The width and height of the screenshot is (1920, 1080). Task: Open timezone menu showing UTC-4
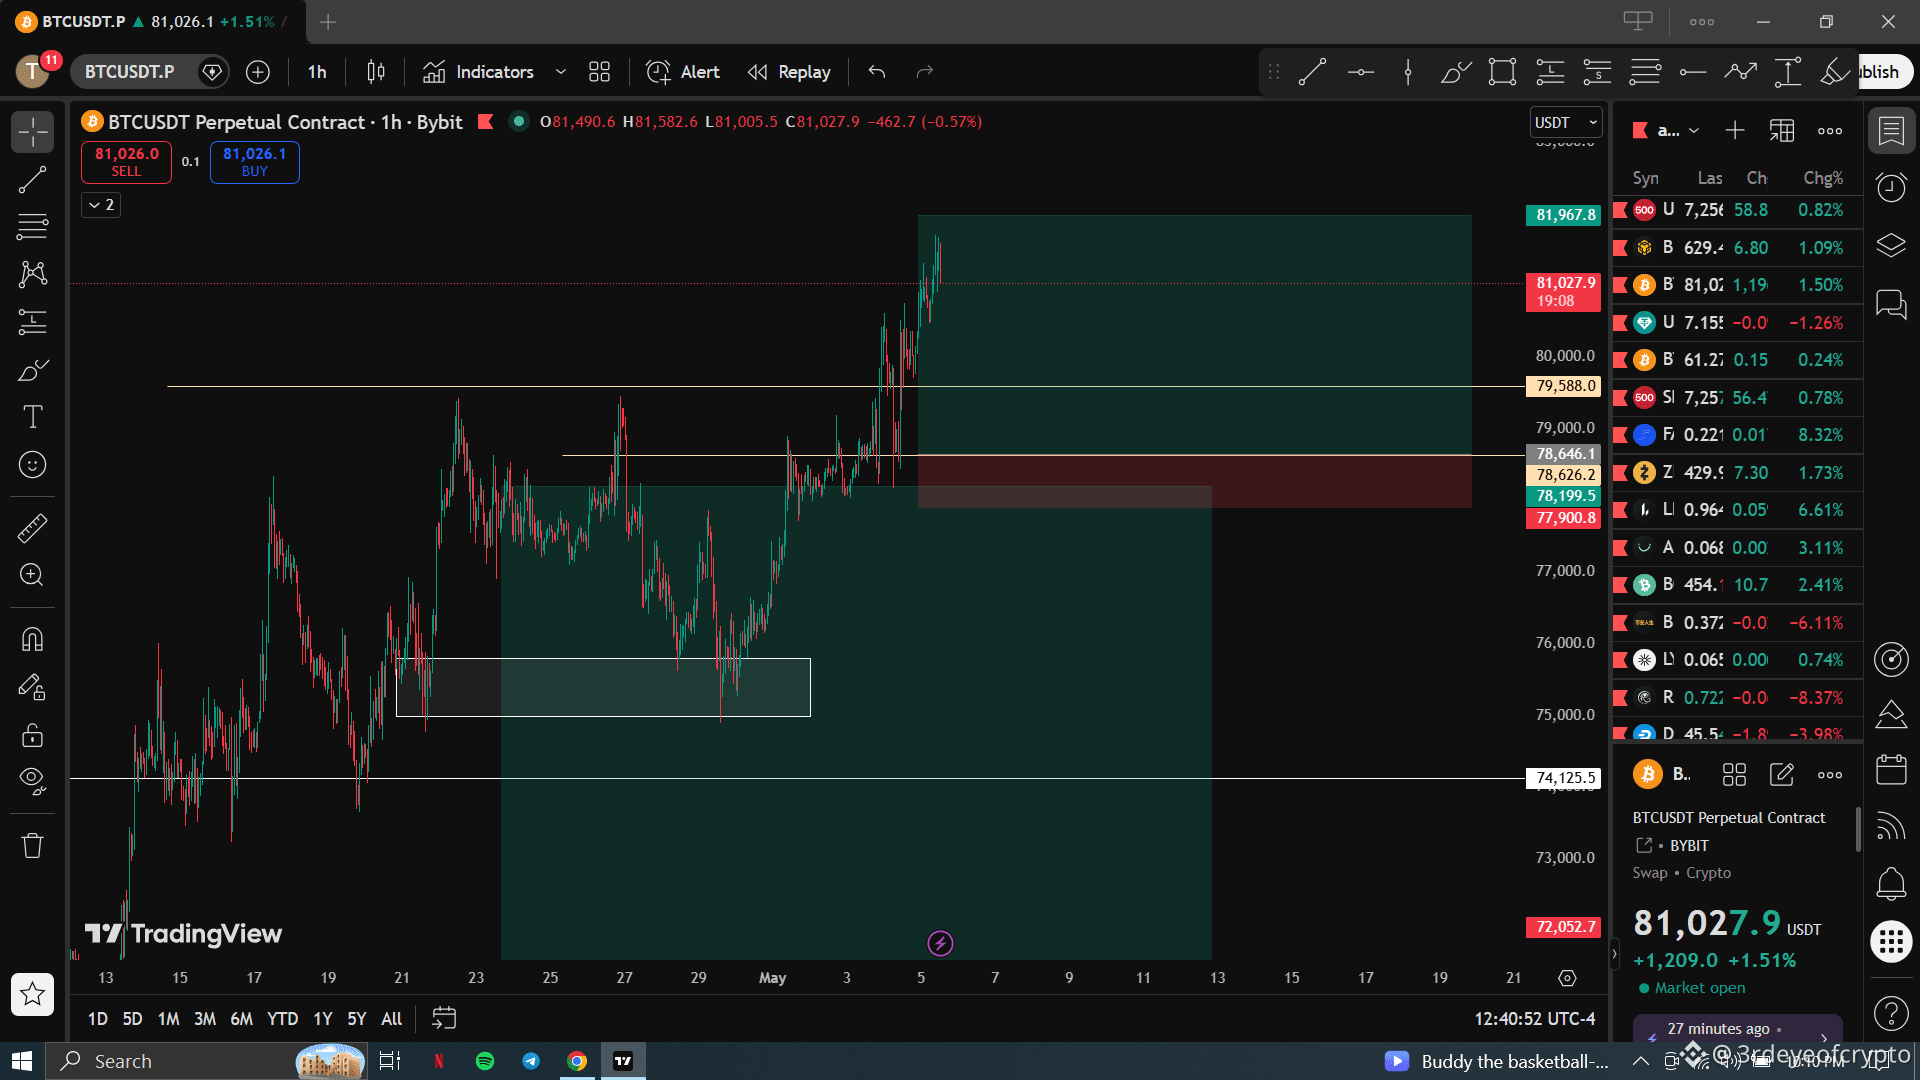(x=1535, y=1019)
